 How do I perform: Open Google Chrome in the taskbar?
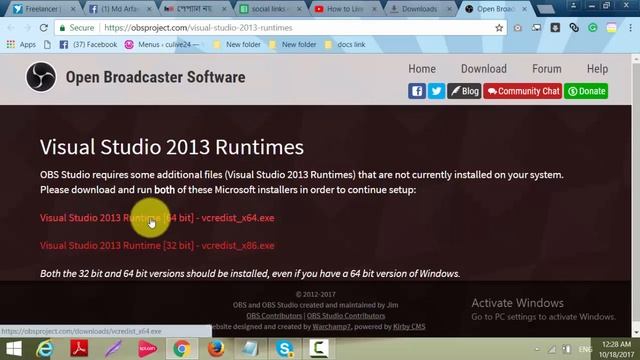click(182, 349)
